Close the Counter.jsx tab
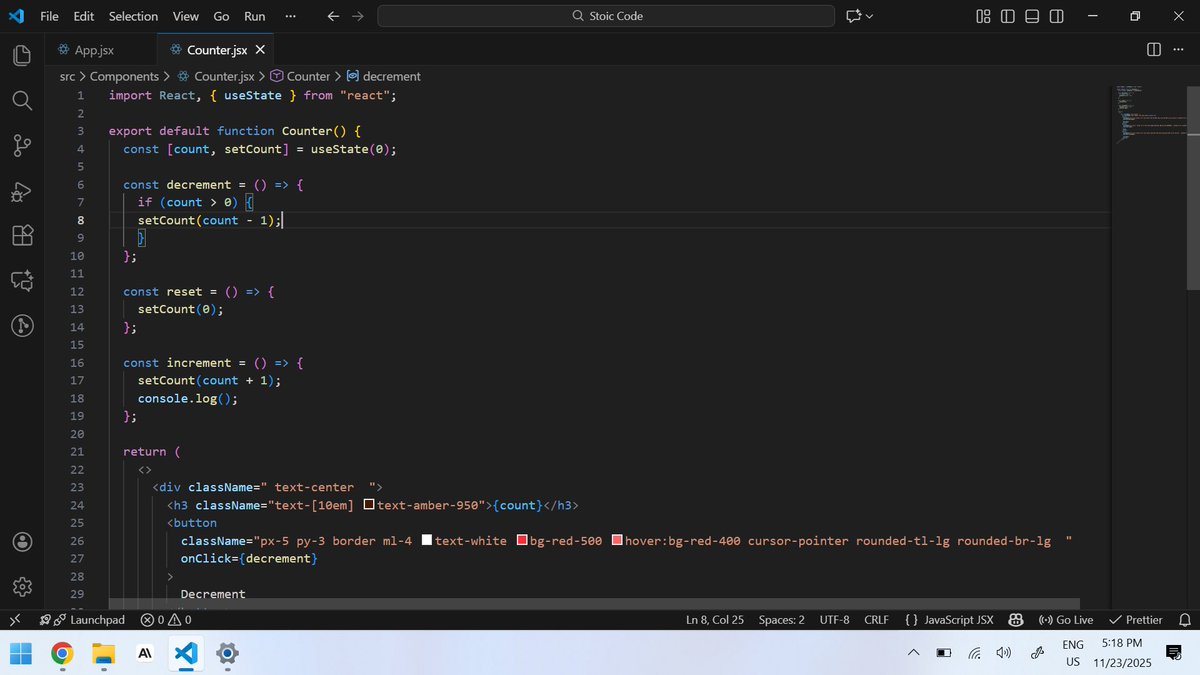The image size is (1200, 675). [260, 49]
